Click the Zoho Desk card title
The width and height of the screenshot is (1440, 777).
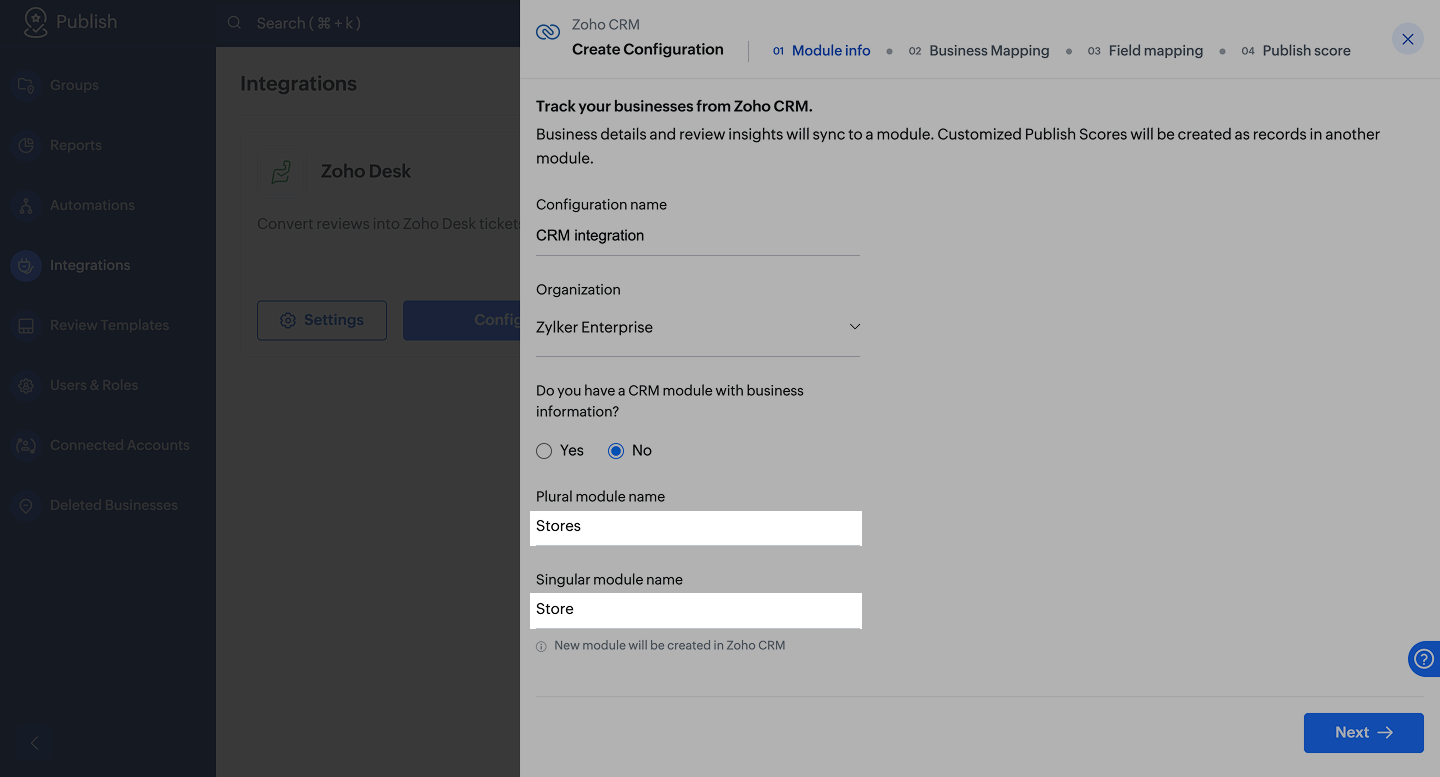[366, 172]
